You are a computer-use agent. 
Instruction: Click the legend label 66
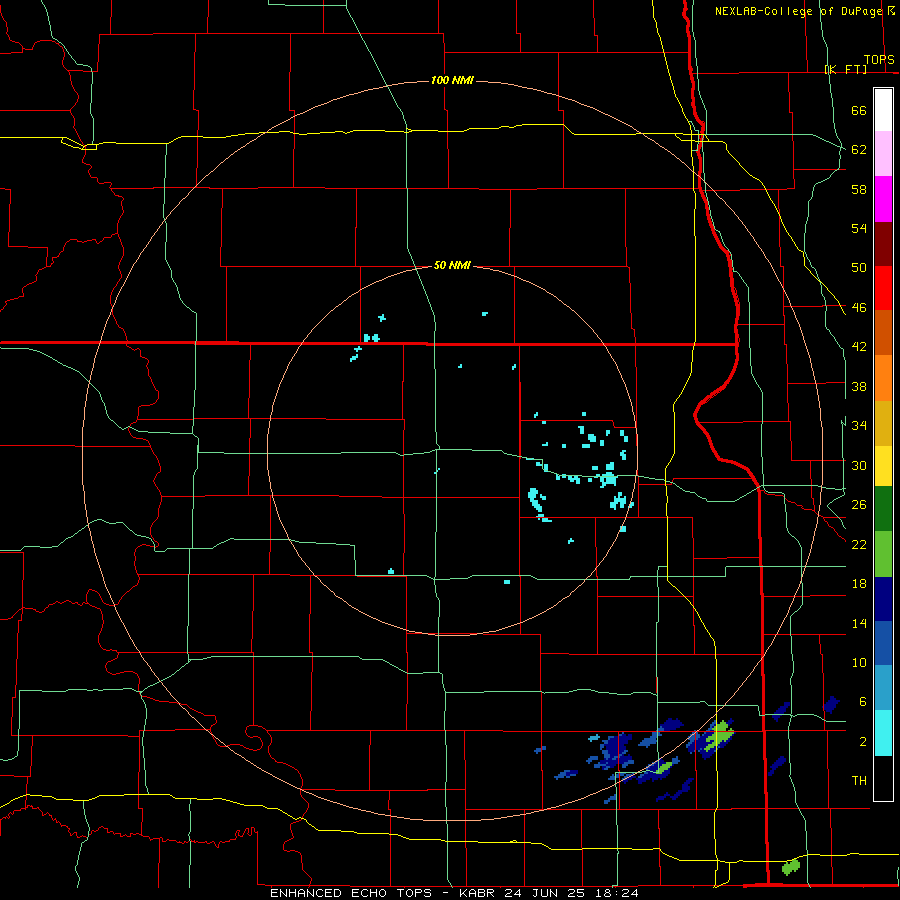click(x=859, y=110)
